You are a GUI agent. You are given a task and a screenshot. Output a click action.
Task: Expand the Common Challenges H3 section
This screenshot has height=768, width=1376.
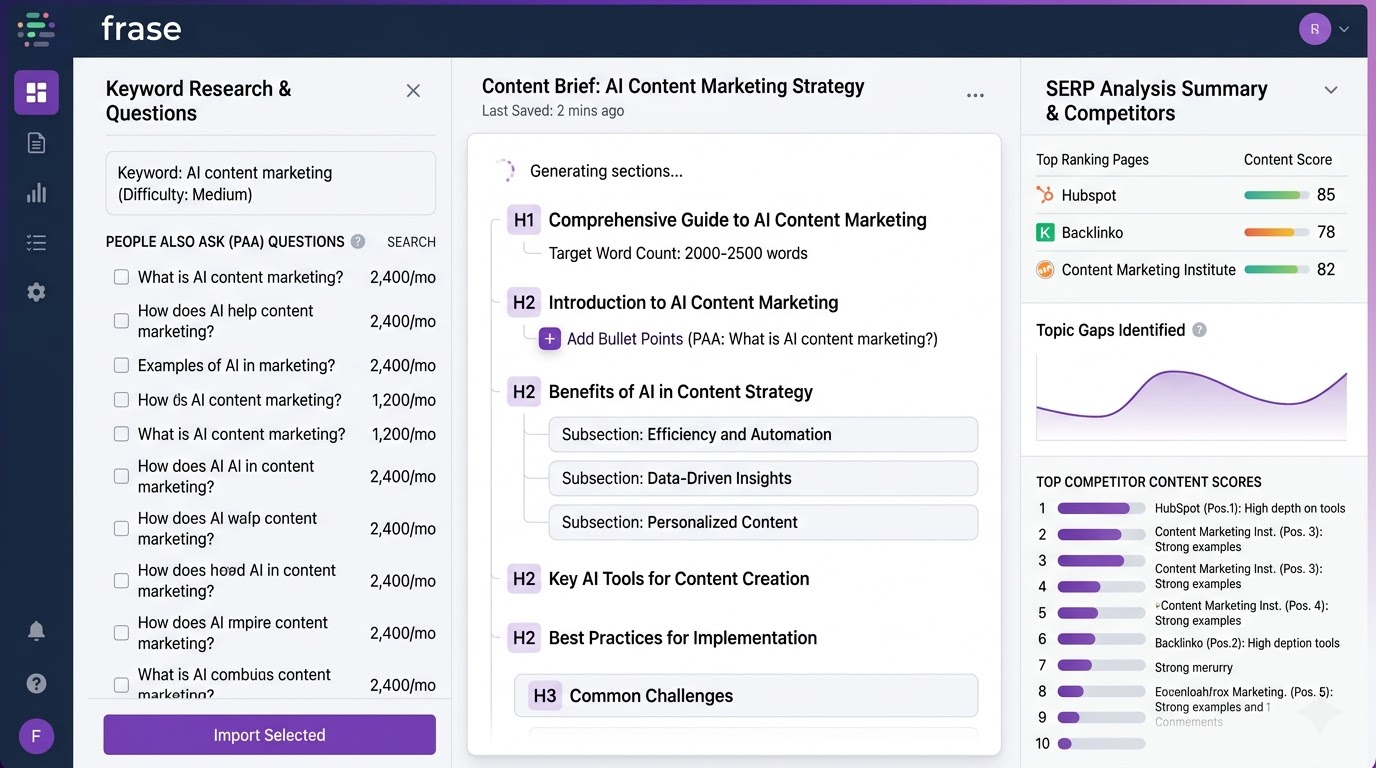click(746, 696)
